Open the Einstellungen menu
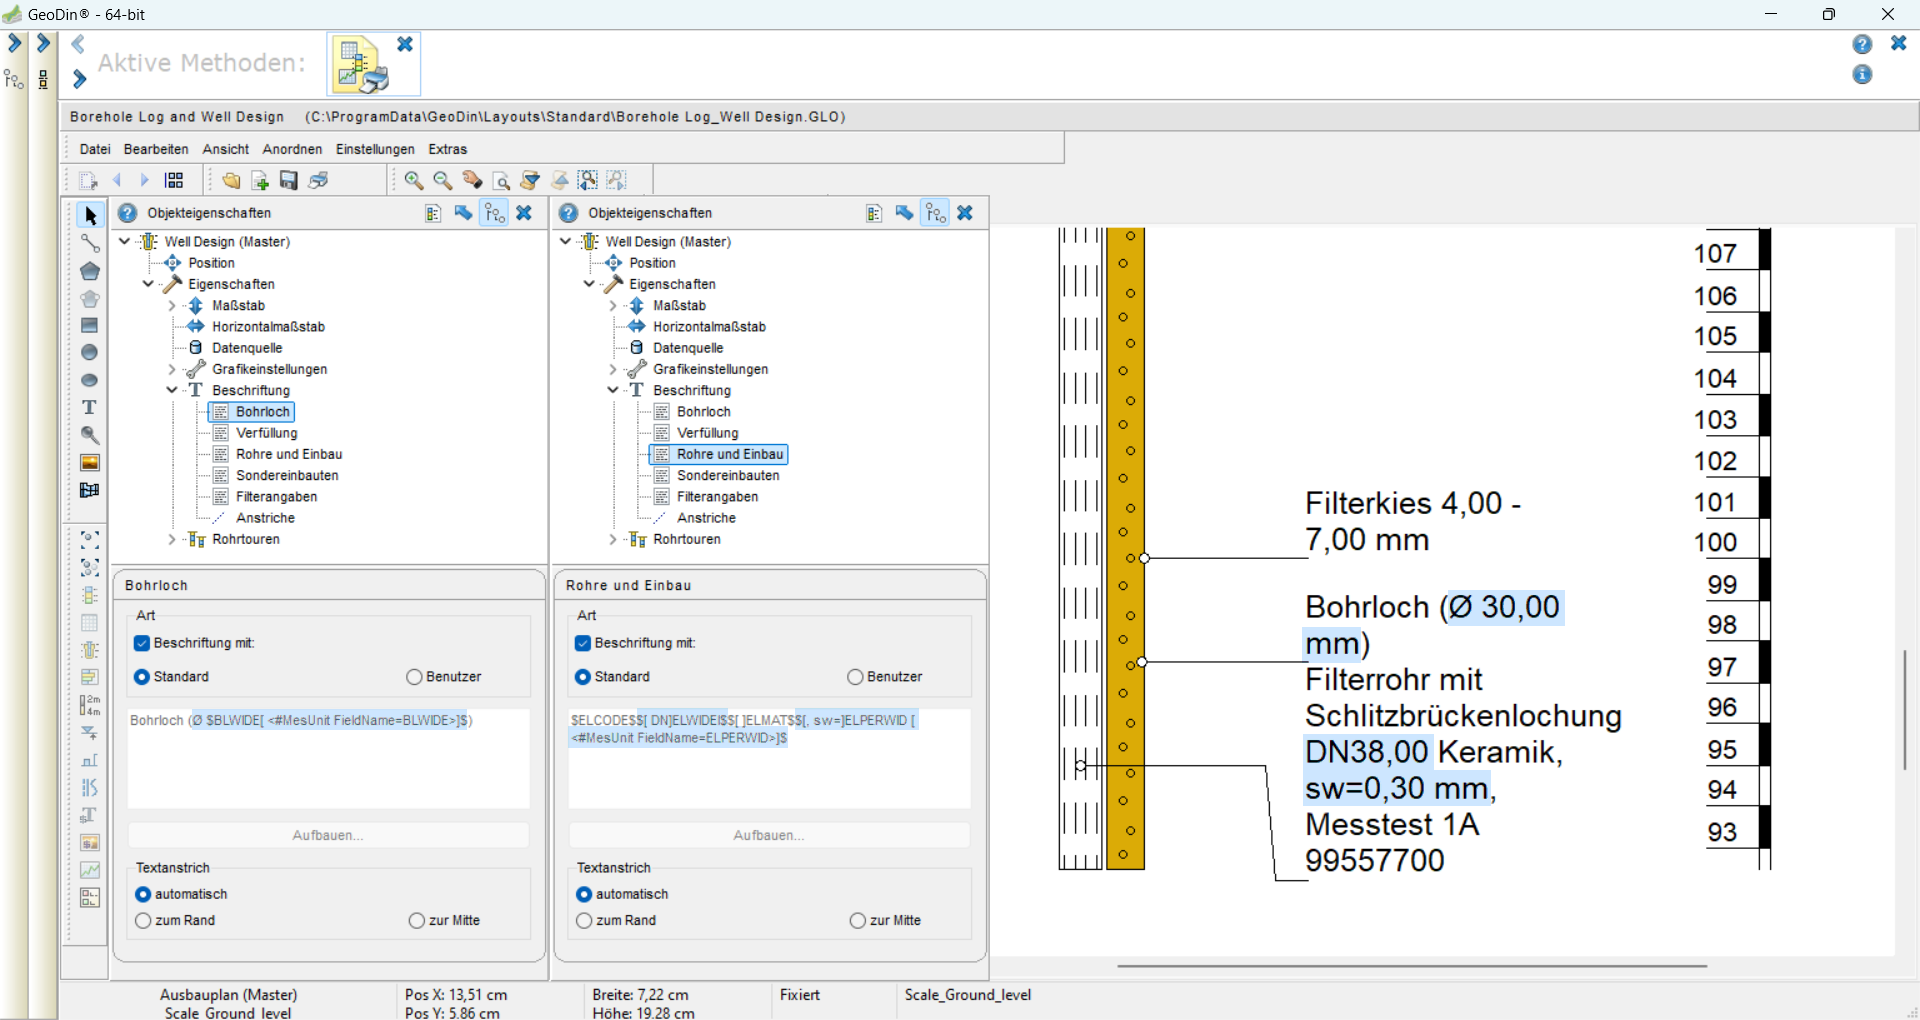Image resolution: width=1920 pixels, height=1020 pixels. (375, 149)
